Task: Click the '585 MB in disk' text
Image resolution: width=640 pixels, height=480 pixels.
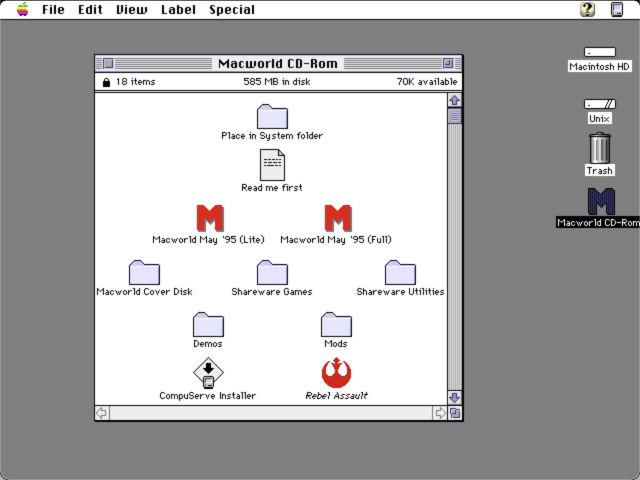Action: [x=277, y=82]
